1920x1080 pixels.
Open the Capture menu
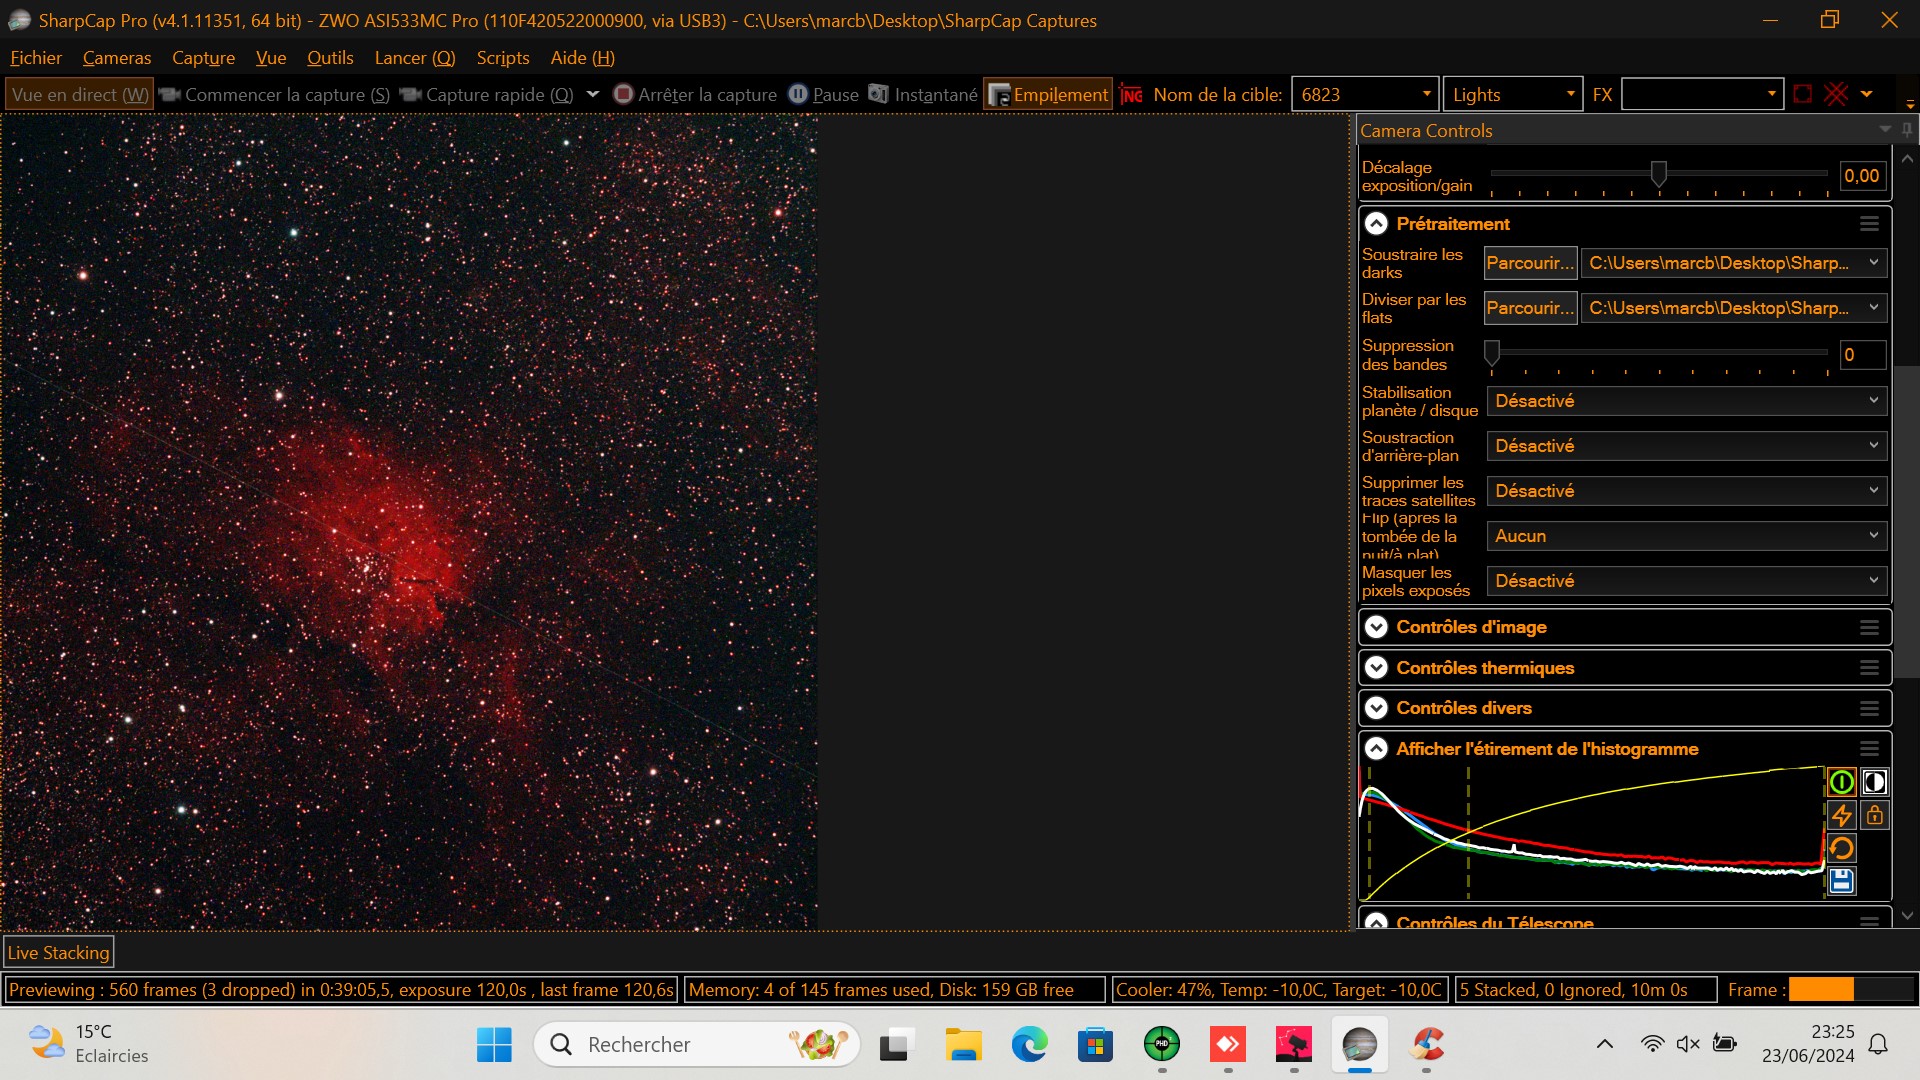(203, 58)
